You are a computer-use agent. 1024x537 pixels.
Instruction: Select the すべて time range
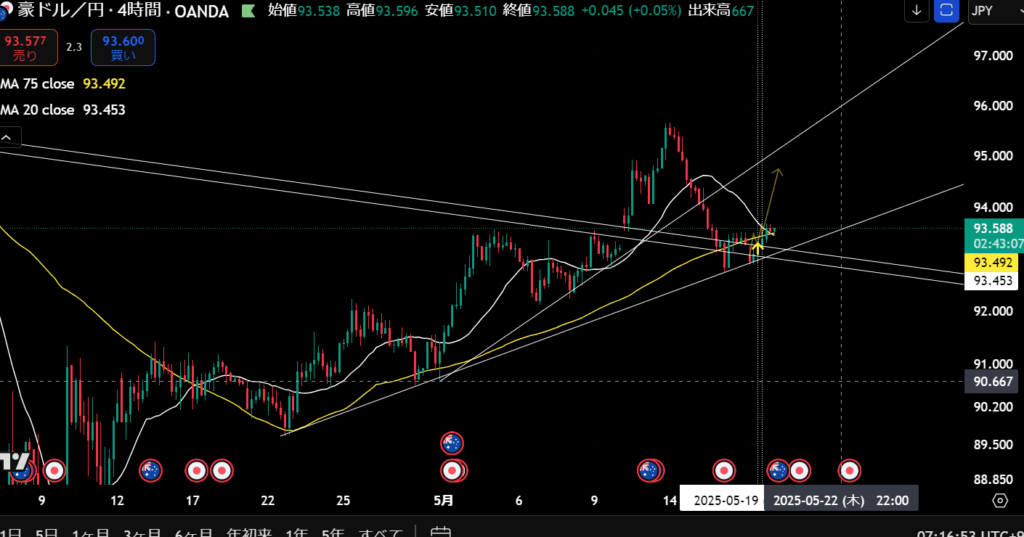click(380, 532)
